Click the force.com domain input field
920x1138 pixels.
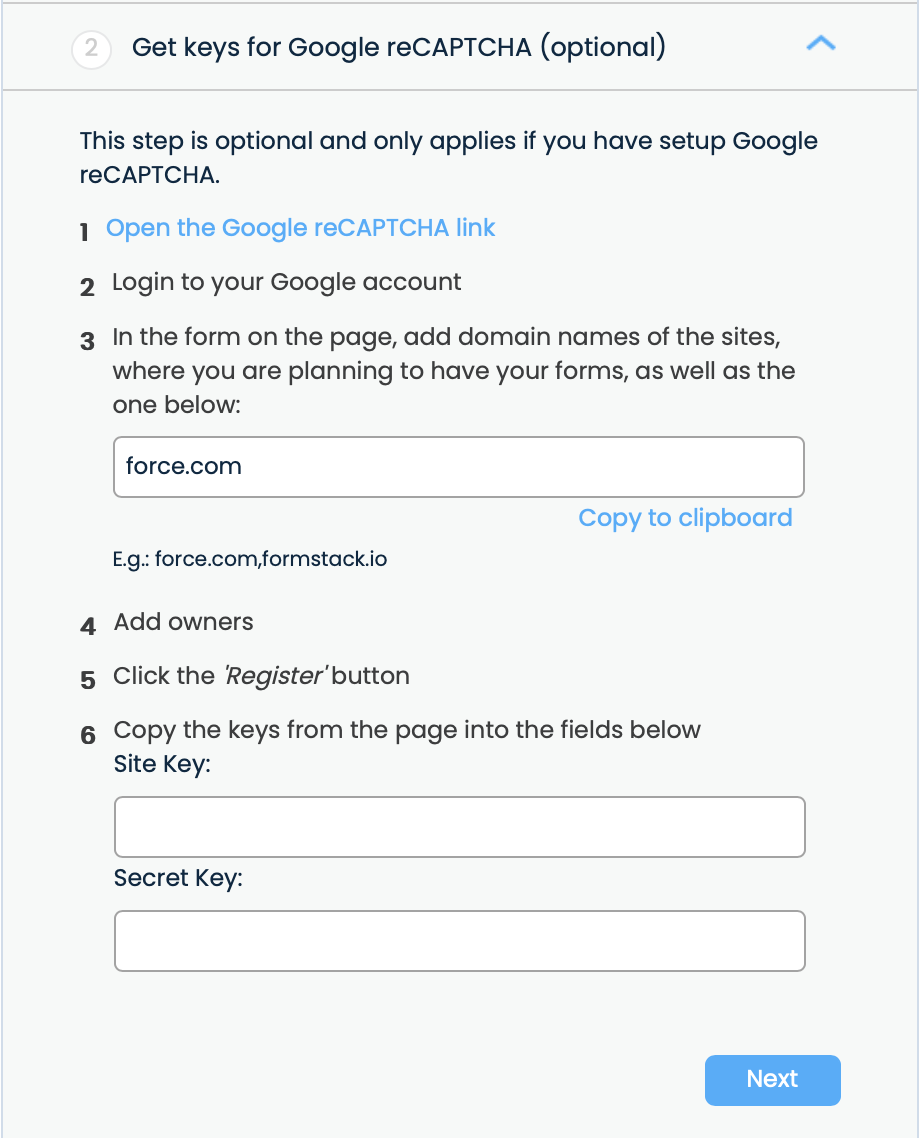tap(459, 467)
